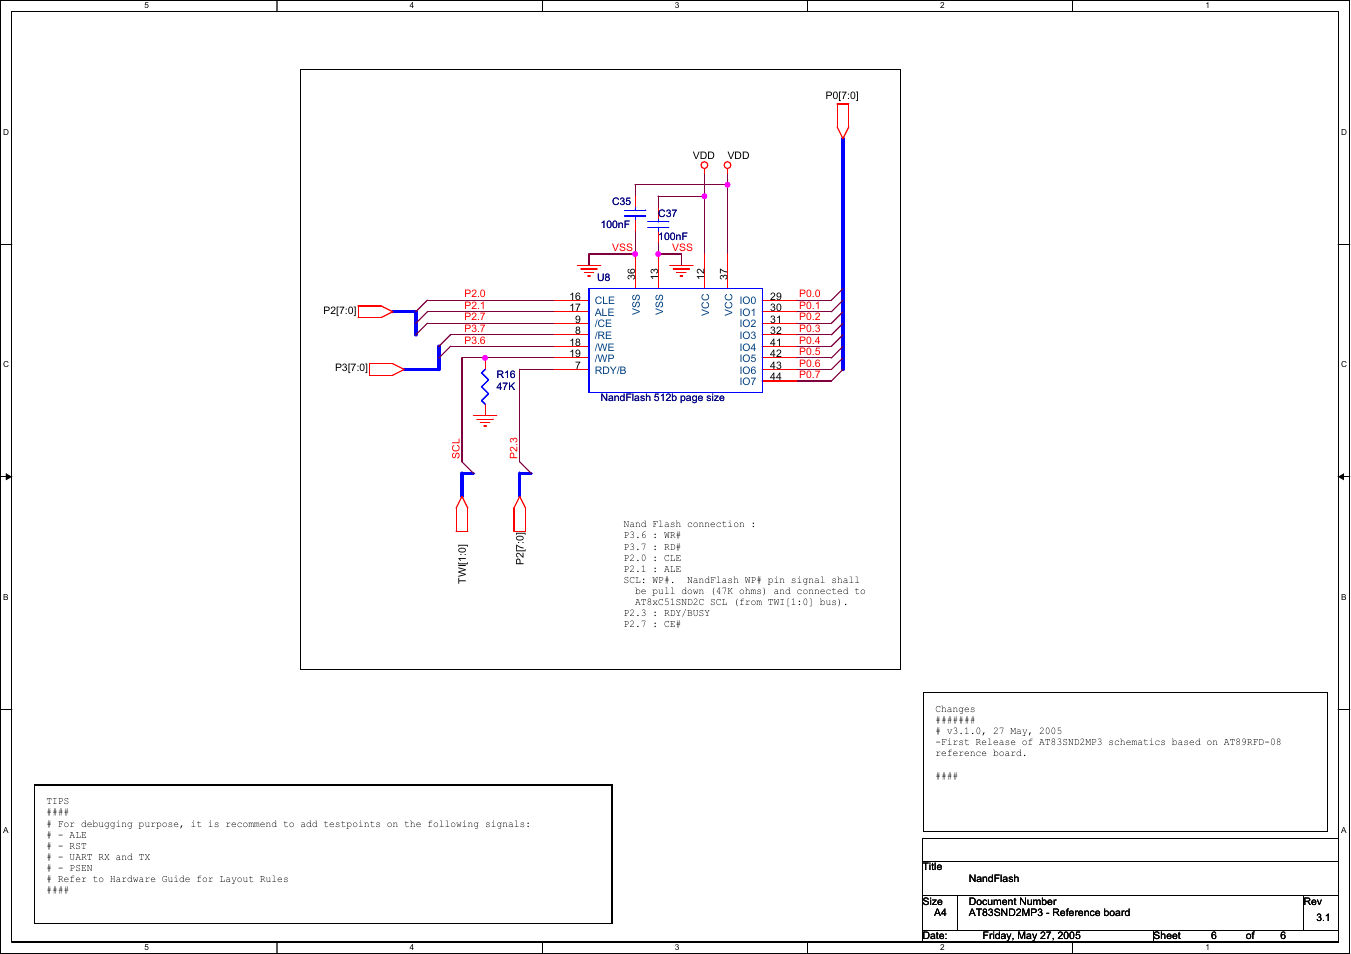Click the P0[7:0] bus port symbol
The image size is (1351, 954).
pyautogui.click(x=842, y=120)
